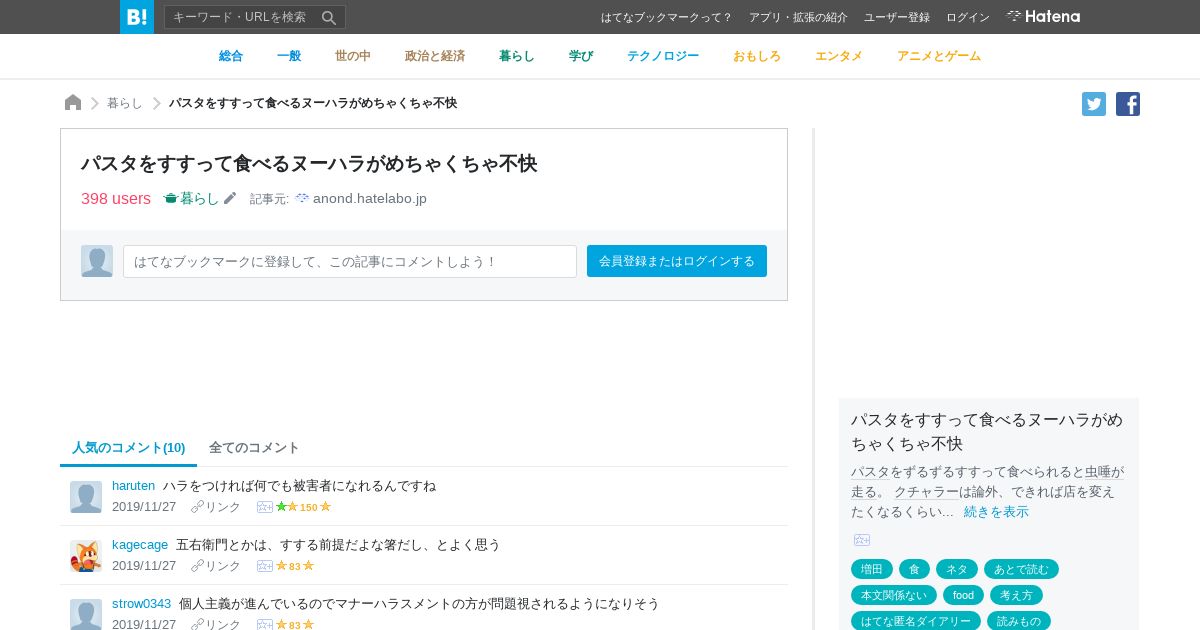Share the page on Twitter

(1094, 104)
